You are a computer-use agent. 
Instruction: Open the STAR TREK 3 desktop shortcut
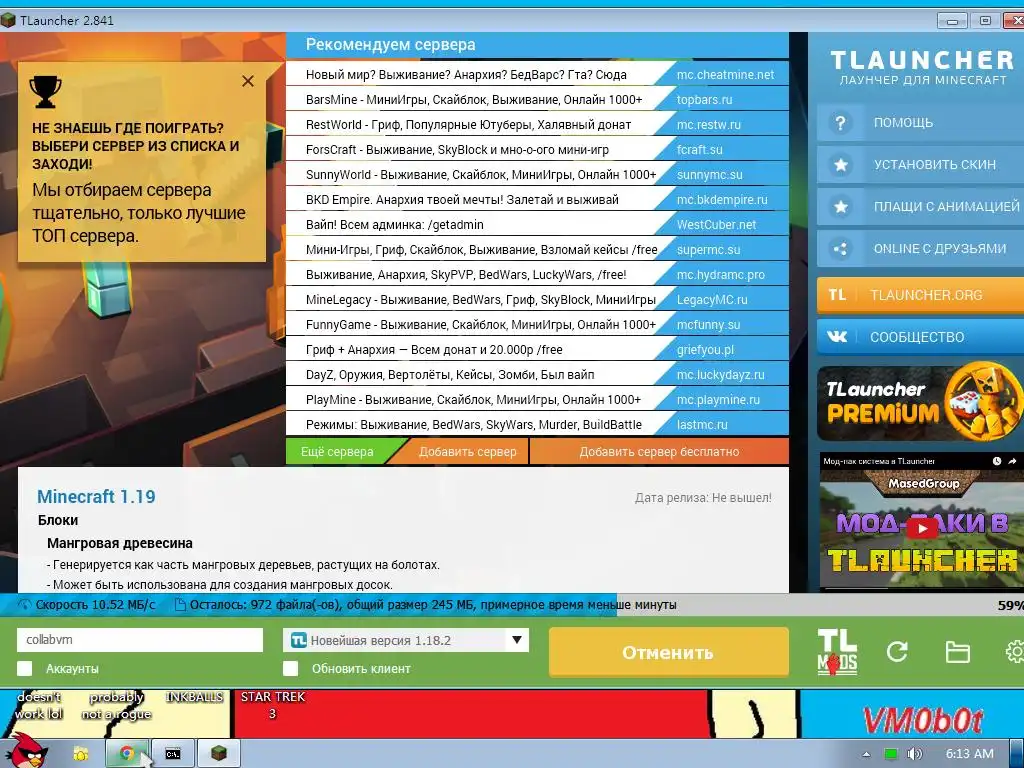pyautogui.click(x=273, y=705)
